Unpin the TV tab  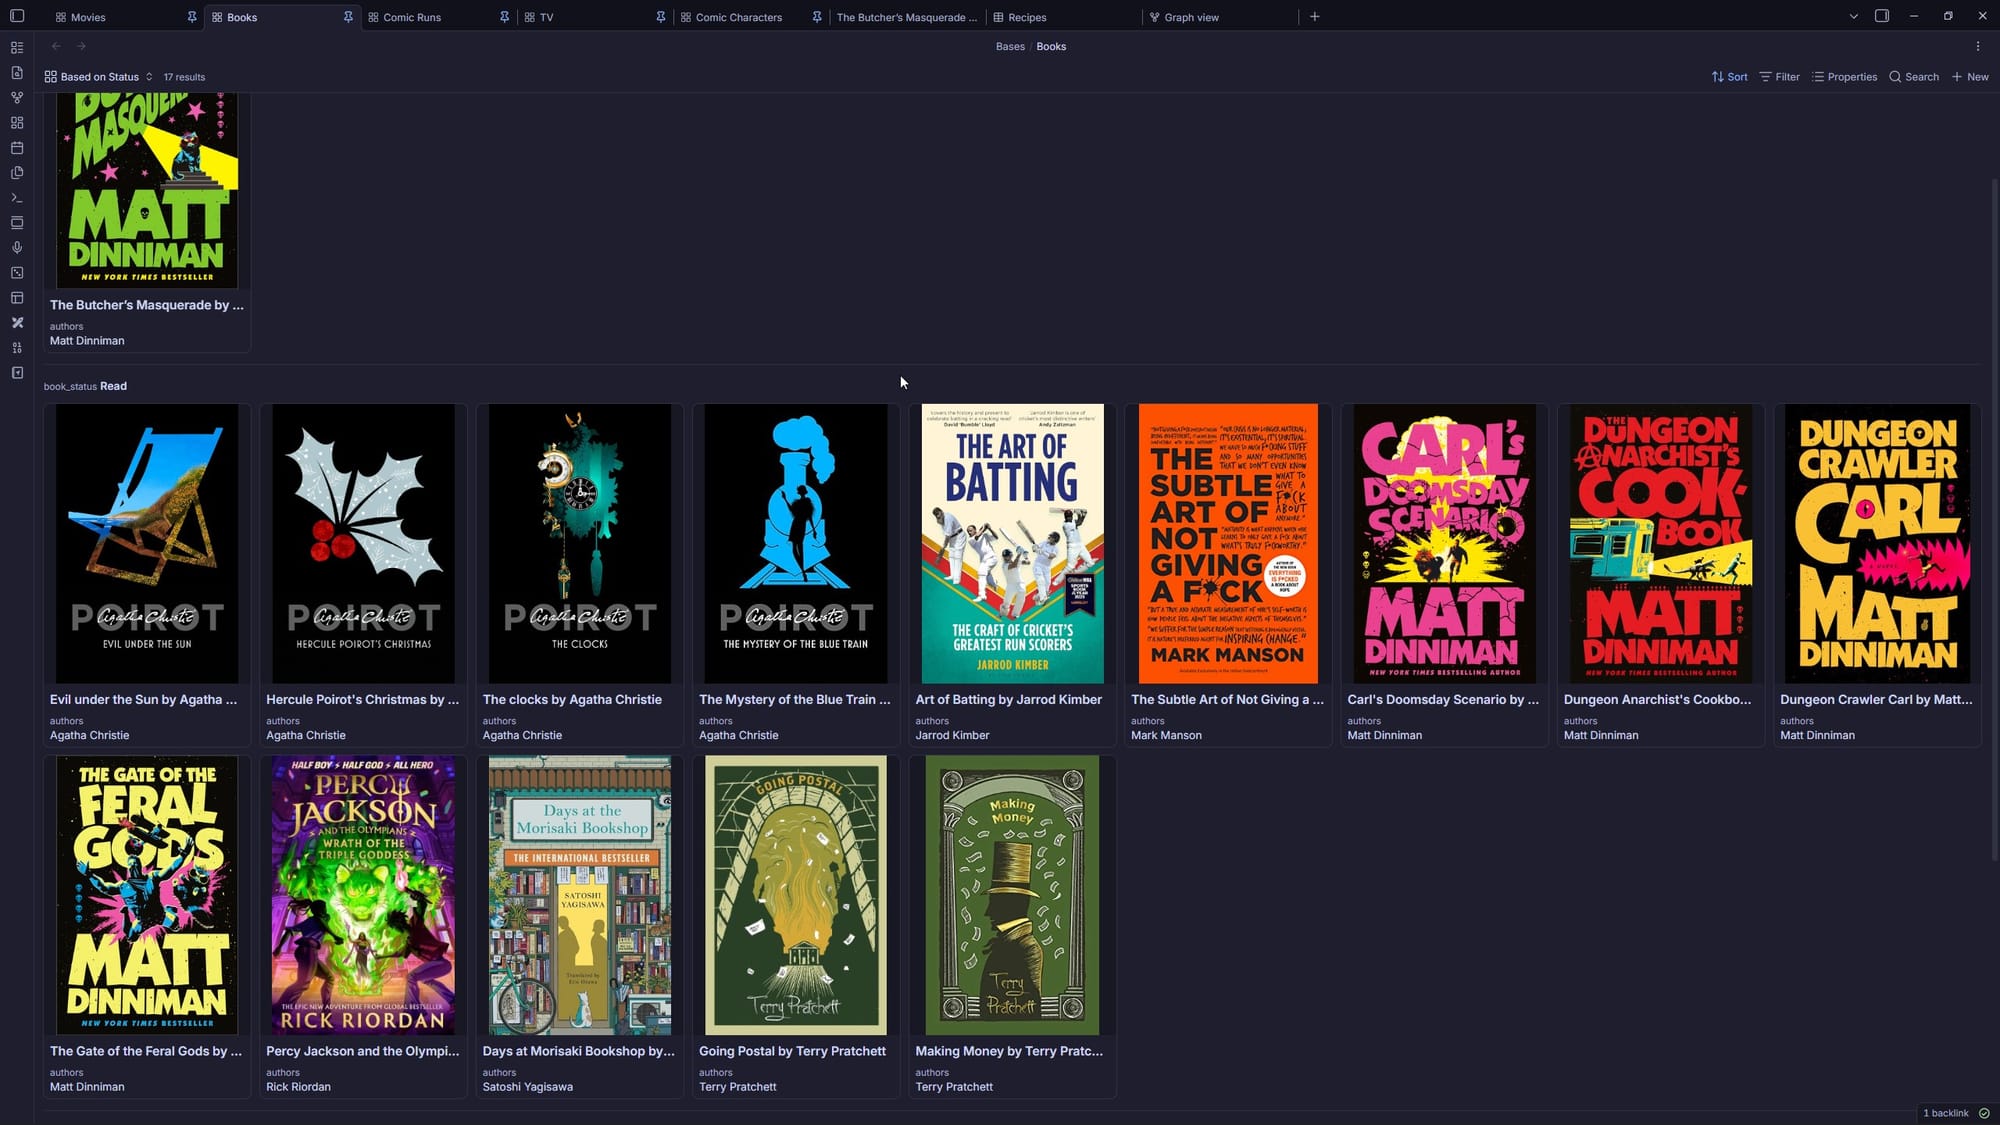coord(661,17)
